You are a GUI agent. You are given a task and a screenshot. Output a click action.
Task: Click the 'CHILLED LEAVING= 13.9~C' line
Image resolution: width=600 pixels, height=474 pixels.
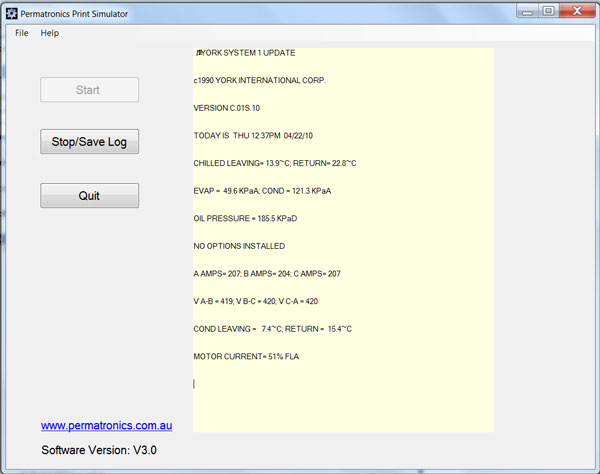275,163
